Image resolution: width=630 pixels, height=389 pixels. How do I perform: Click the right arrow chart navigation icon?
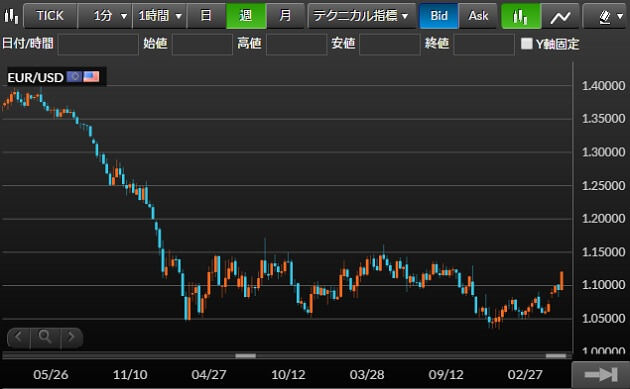coord(71,337)
